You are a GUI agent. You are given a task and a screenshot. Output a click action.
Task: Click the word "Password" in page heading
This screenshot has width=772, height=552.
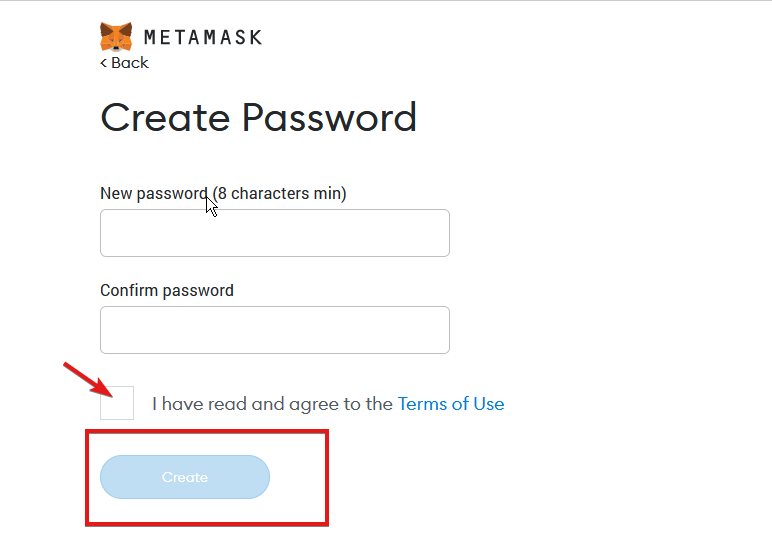[x=329, y=118]
